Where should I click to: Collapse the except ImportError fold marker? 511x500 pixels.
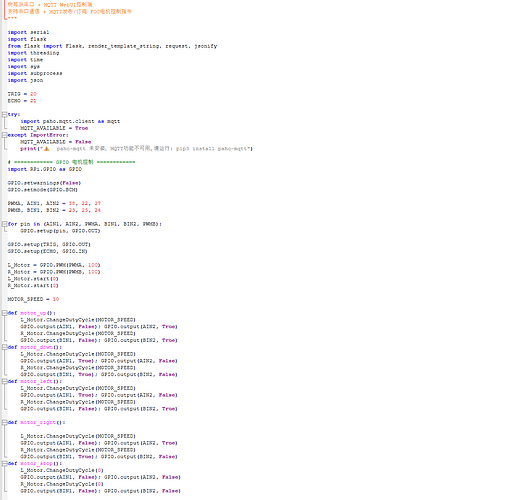coord(4,135)
